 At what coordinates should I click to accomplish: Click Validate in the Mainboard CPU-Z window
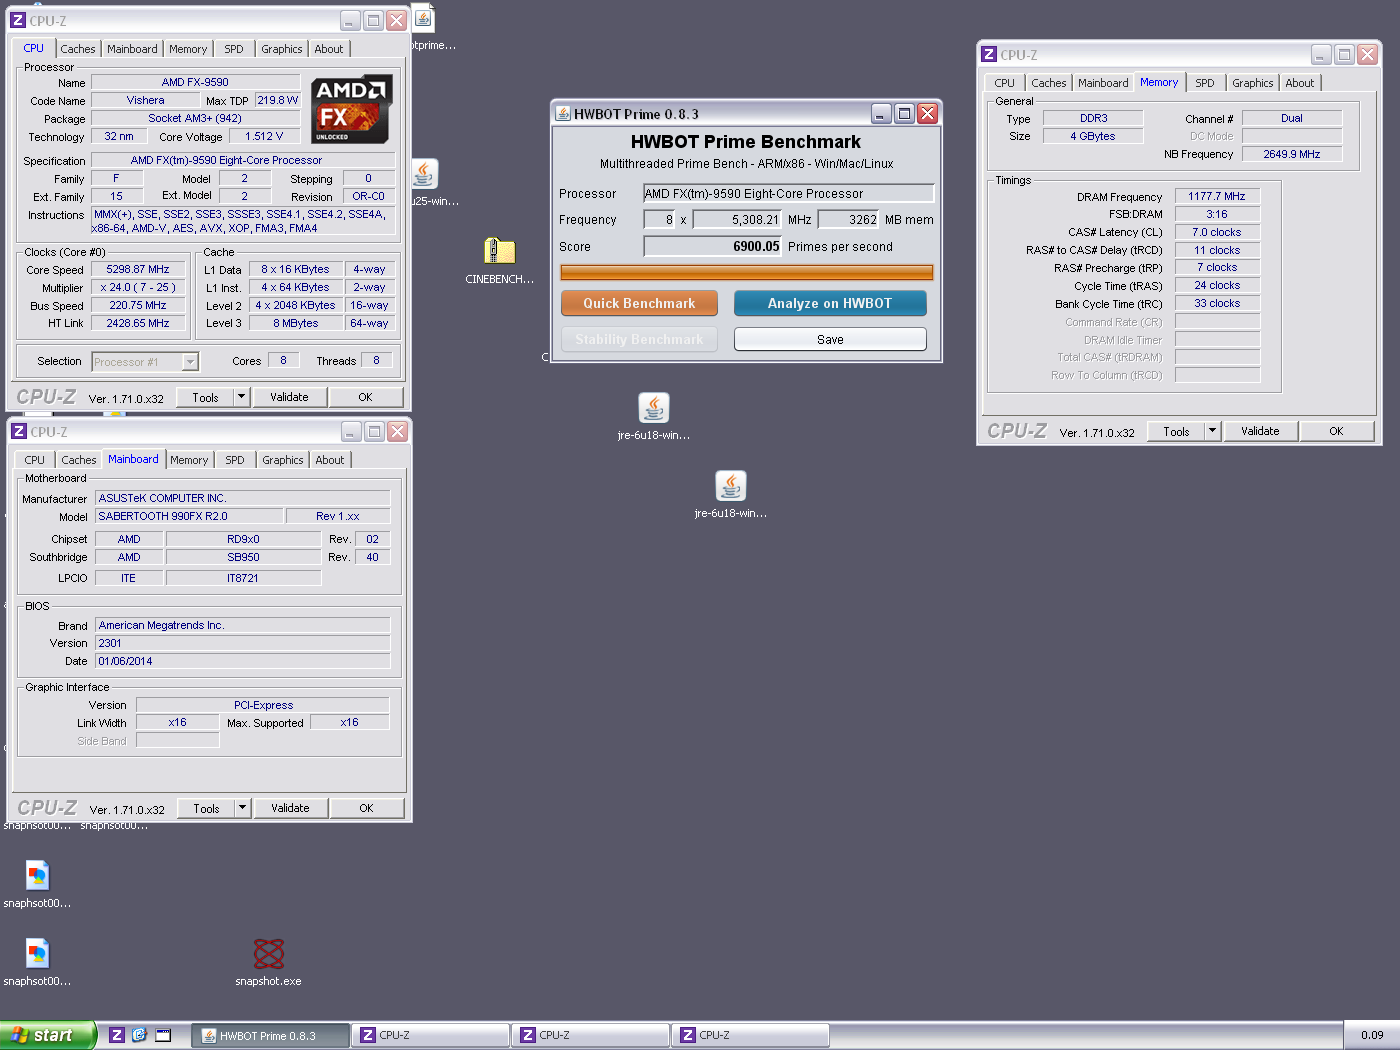click(x=290, y=808)
